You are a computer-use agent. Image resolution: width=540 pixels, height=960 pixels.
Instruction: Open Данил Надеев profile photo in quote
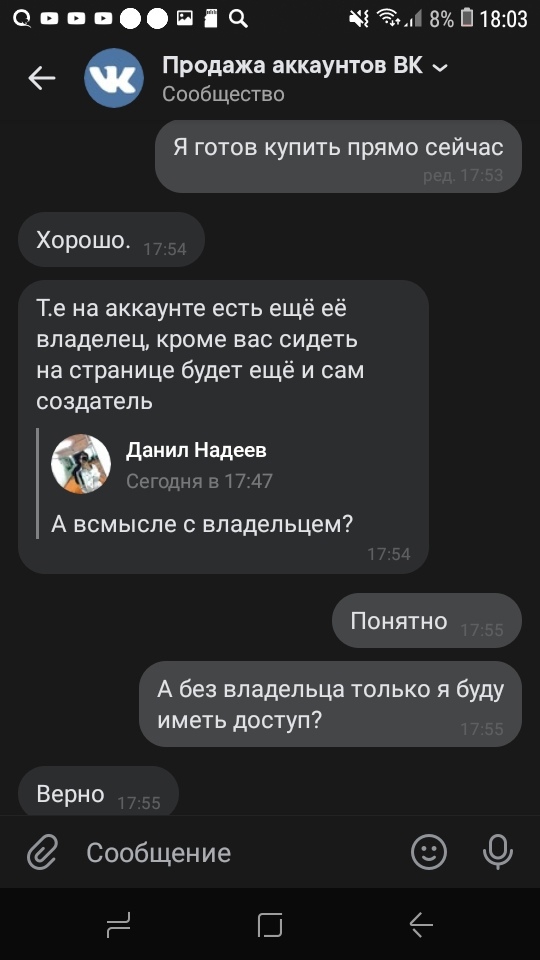click(81, 464)
